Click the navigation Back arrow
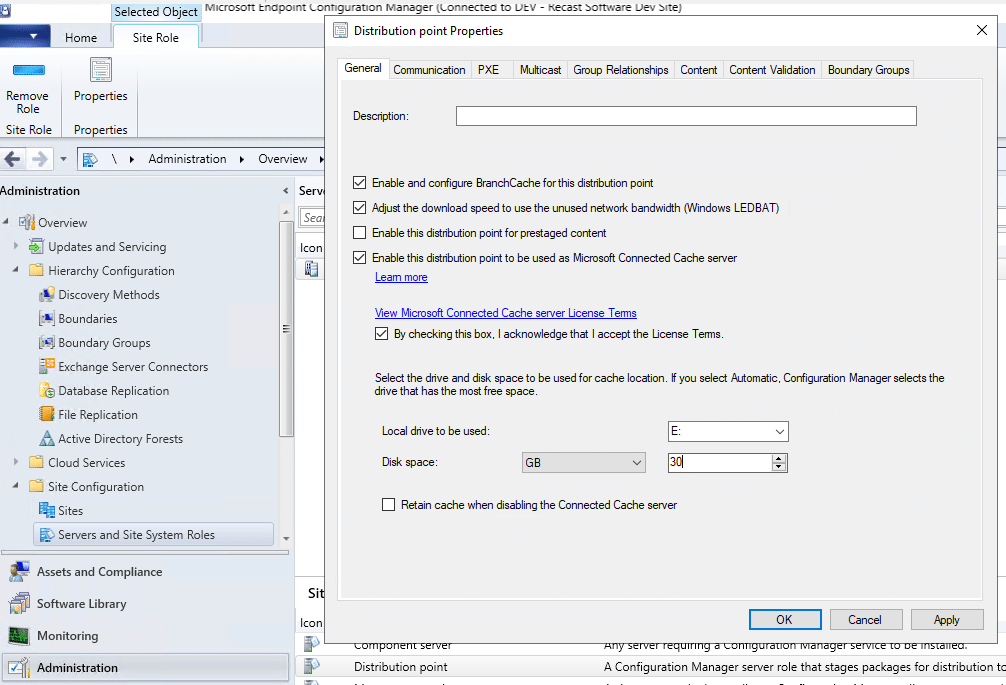 pos(13,159)
